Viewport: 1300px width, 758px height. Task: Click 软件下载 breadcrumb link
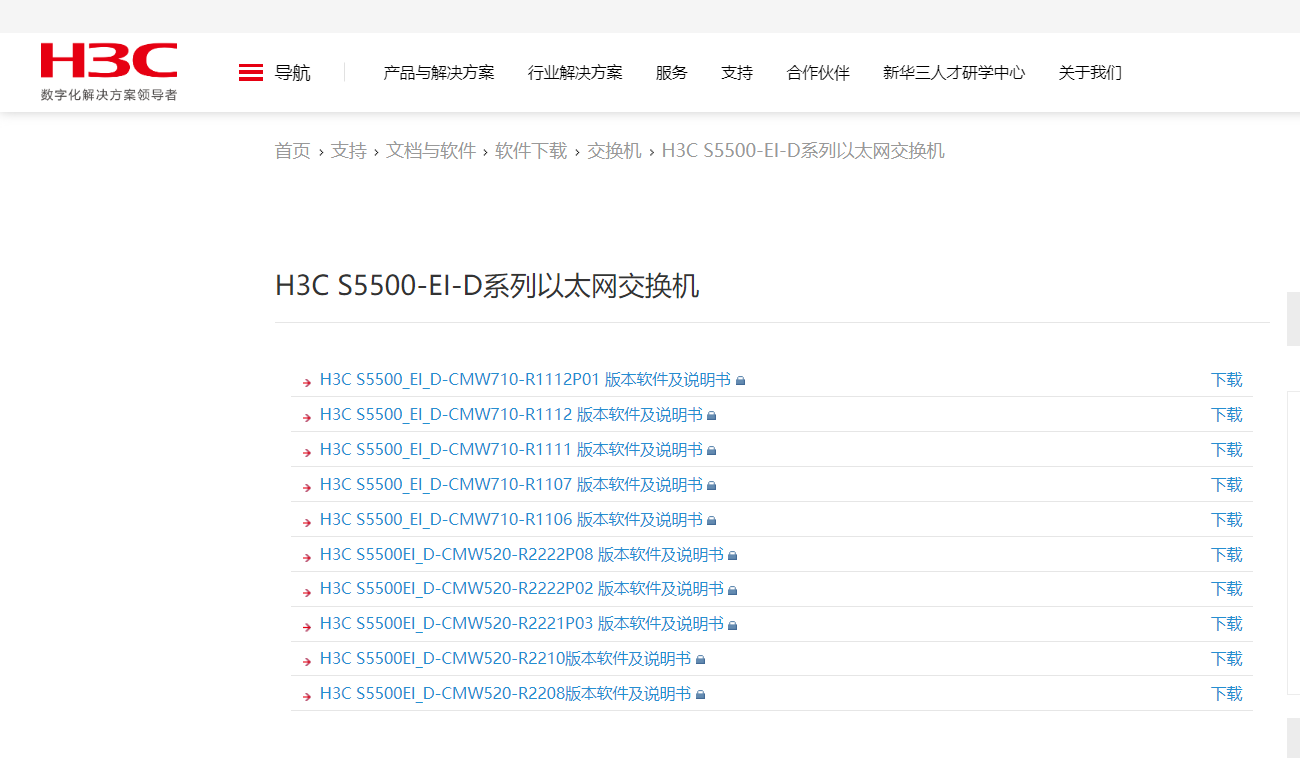[531, 151]
